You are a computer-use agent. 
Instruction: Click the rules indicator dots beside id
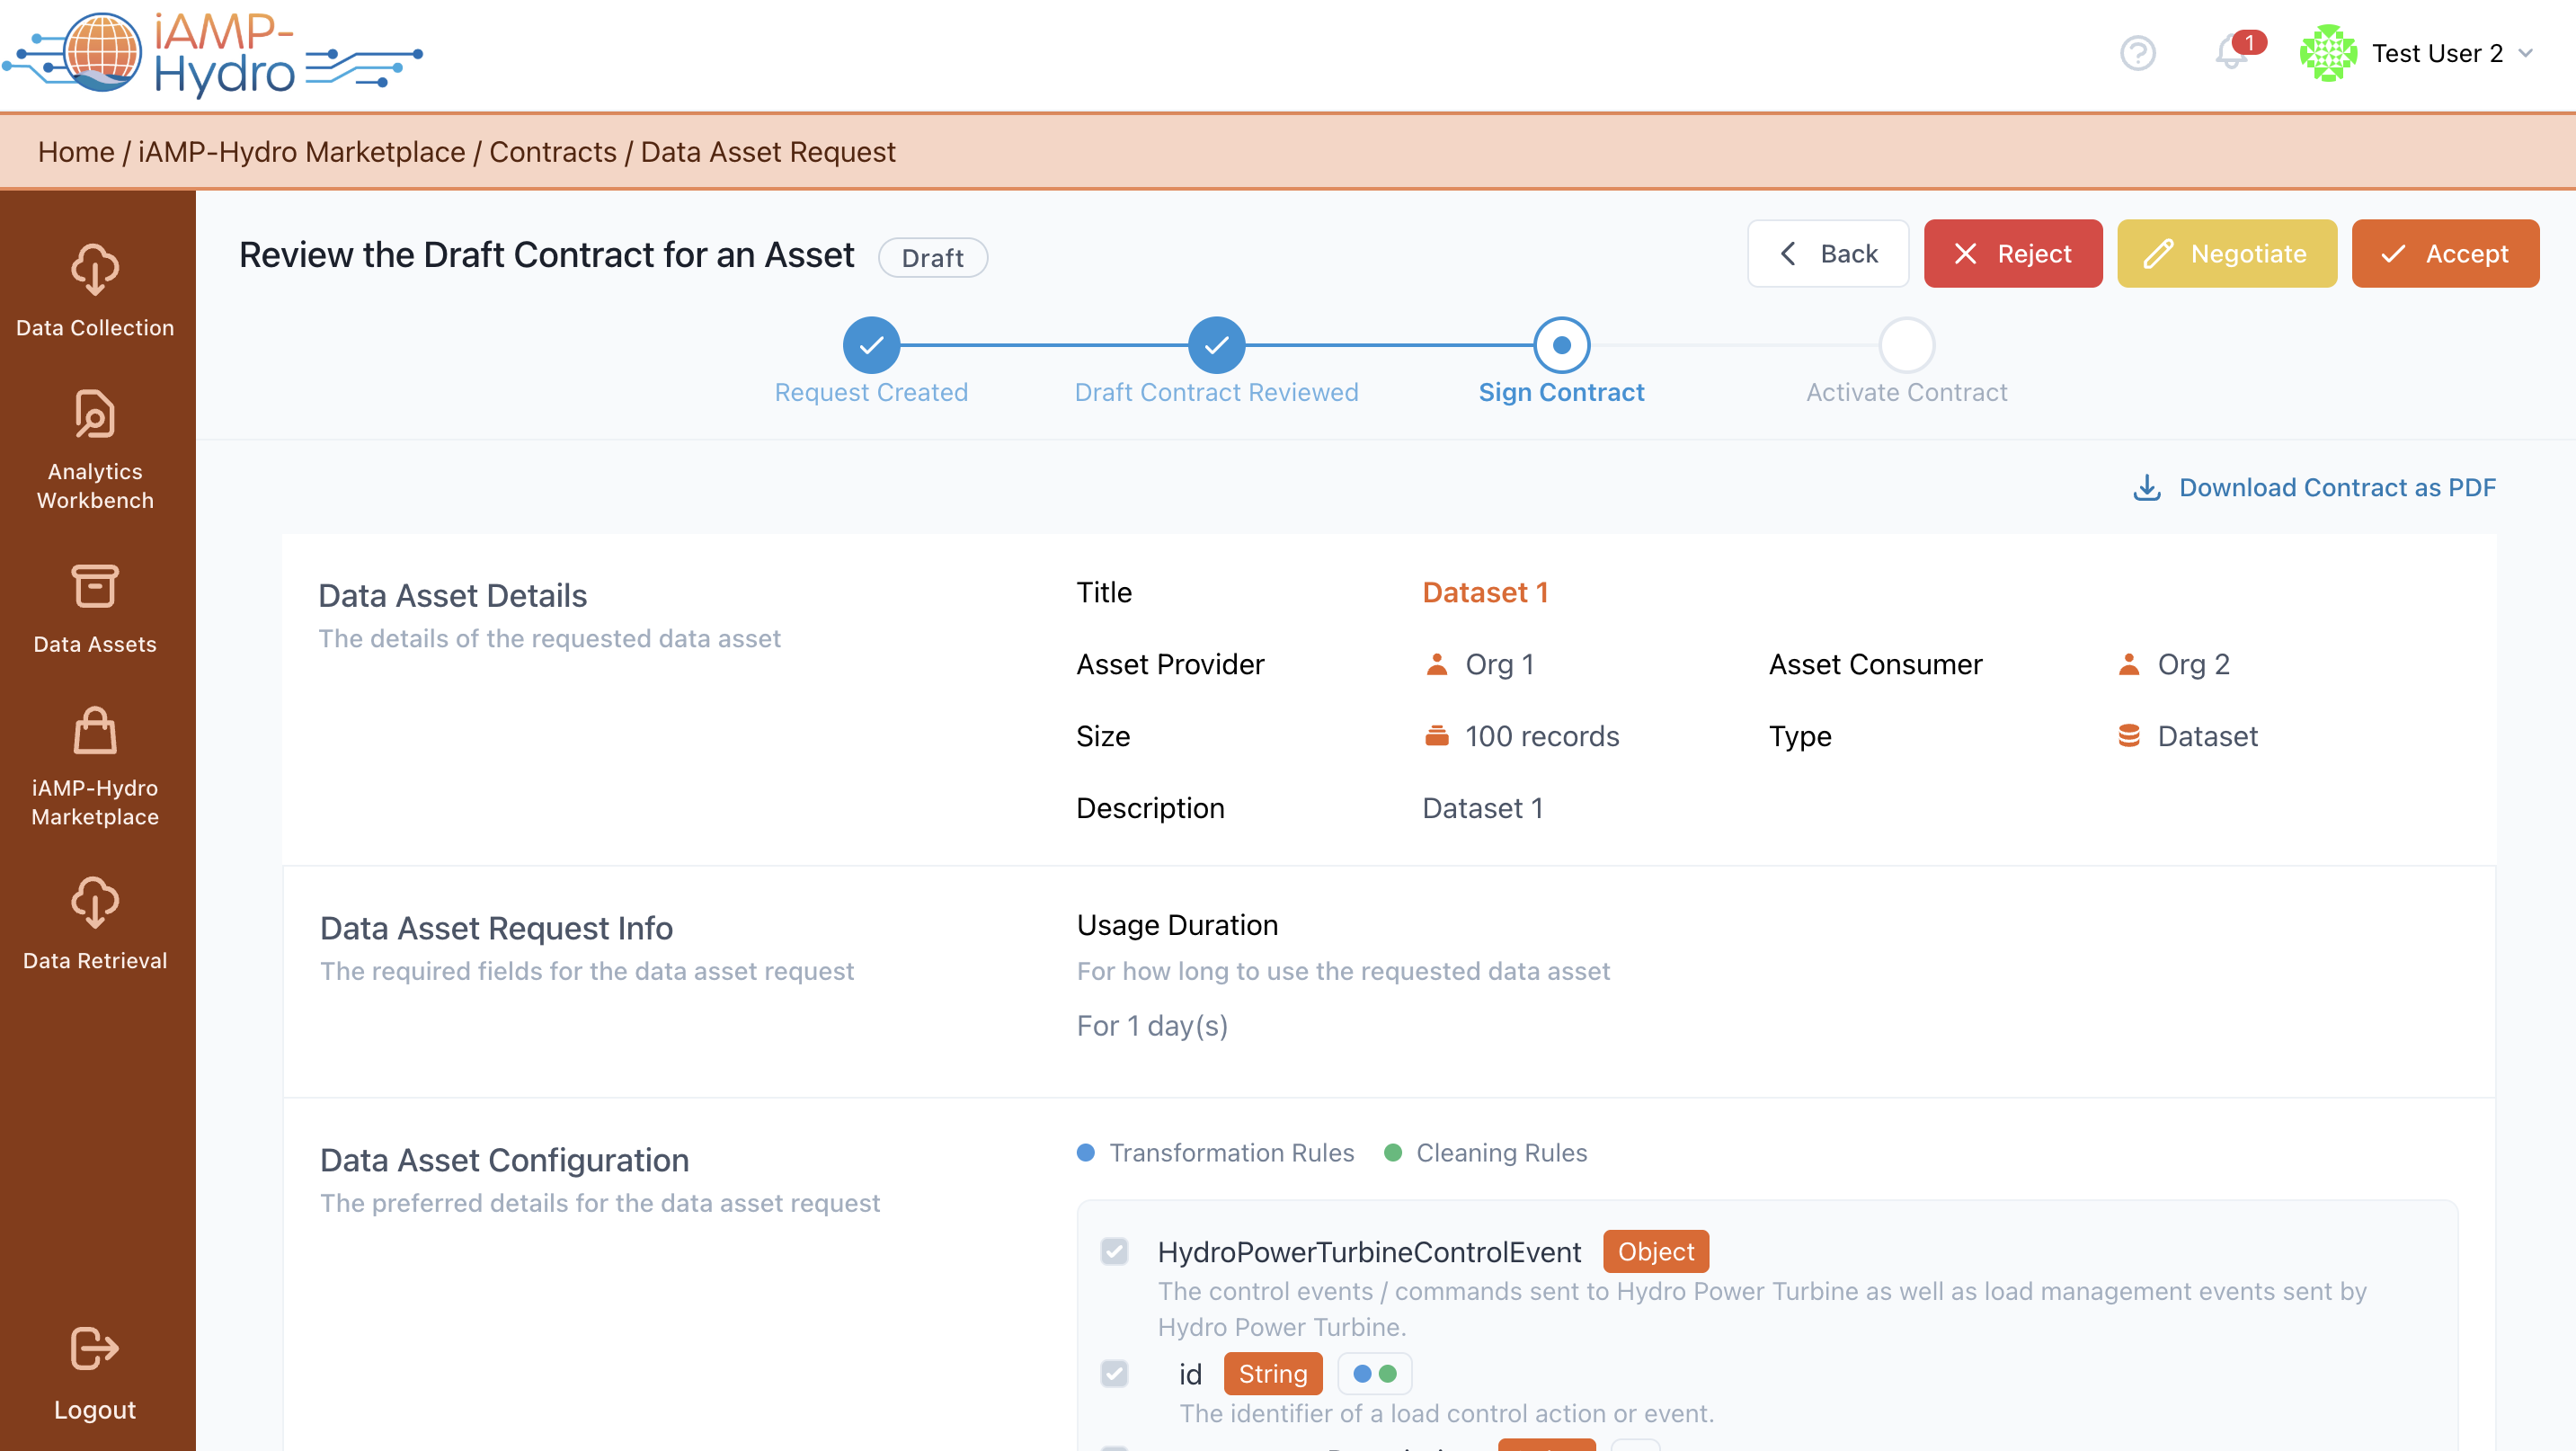tap(1374, 1373)
